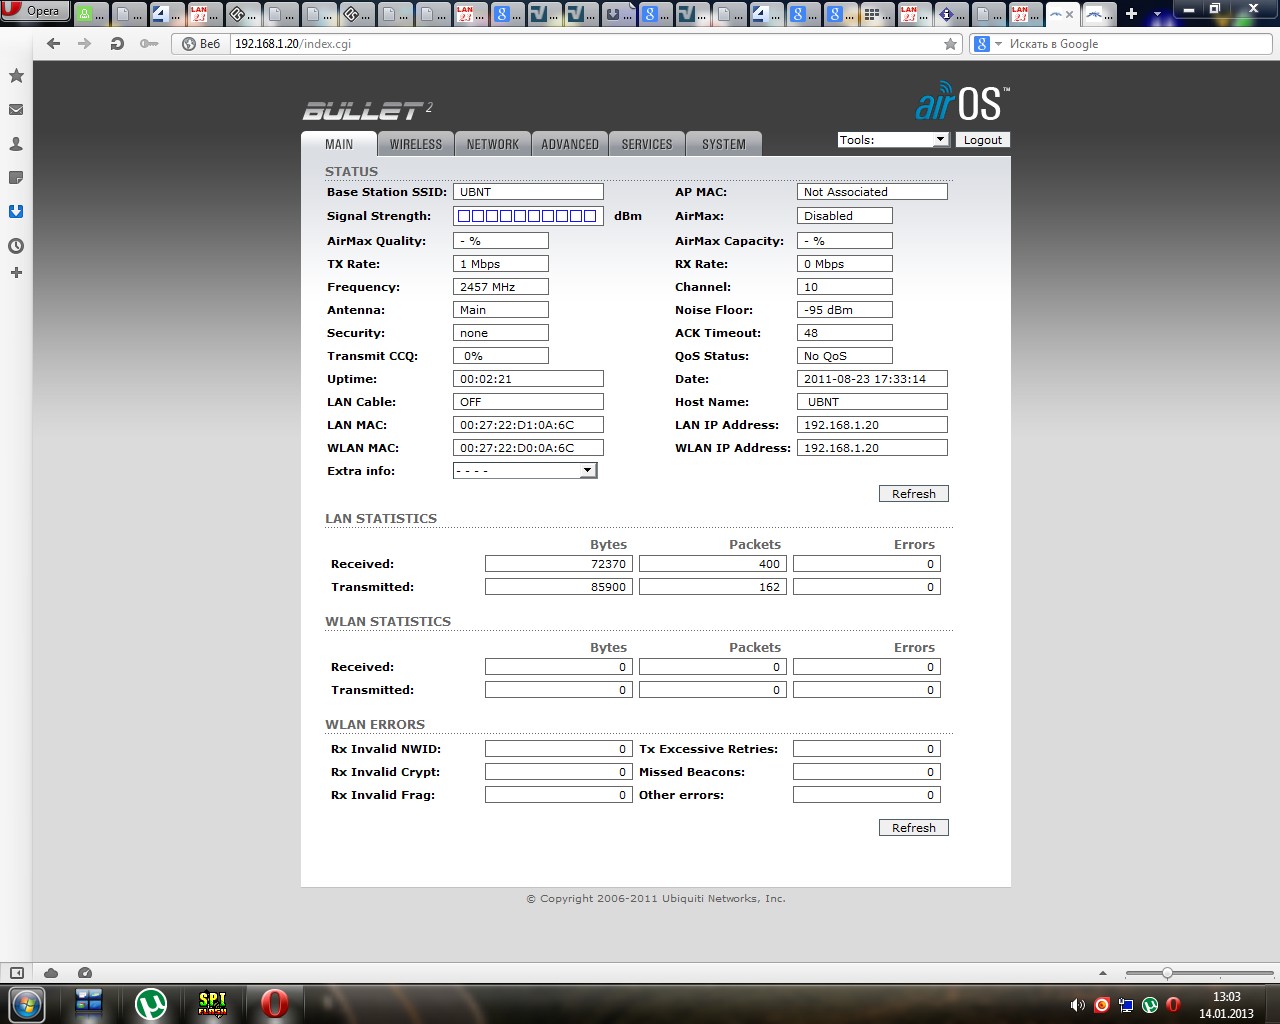The height and width of the screenshot is (1024, 1280).
Task: Open the closed tabs dropdown in the tab bar
Action: (x=1158, y=14)
